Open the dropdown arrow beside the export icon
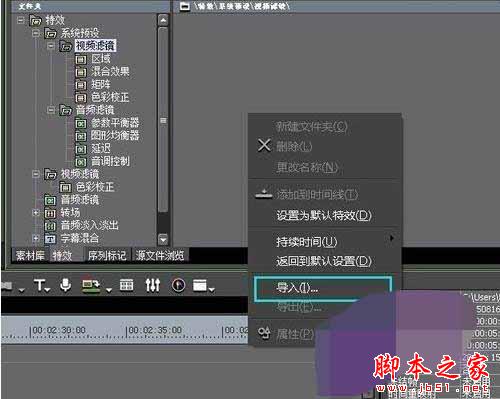Viewport: 500px width, 399px height. (109, 290)
